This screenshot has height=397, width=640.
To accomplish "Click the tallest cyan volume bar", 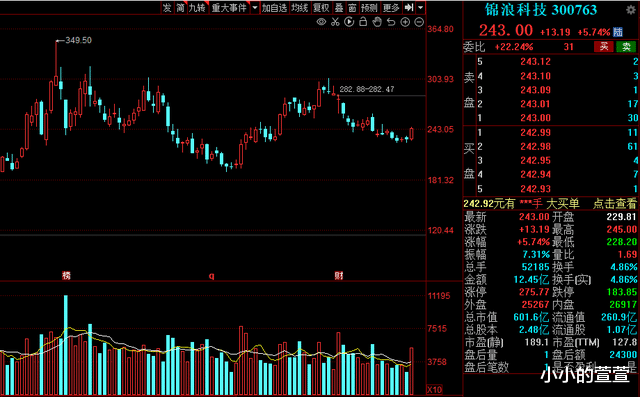I will (x=66, y=345).
